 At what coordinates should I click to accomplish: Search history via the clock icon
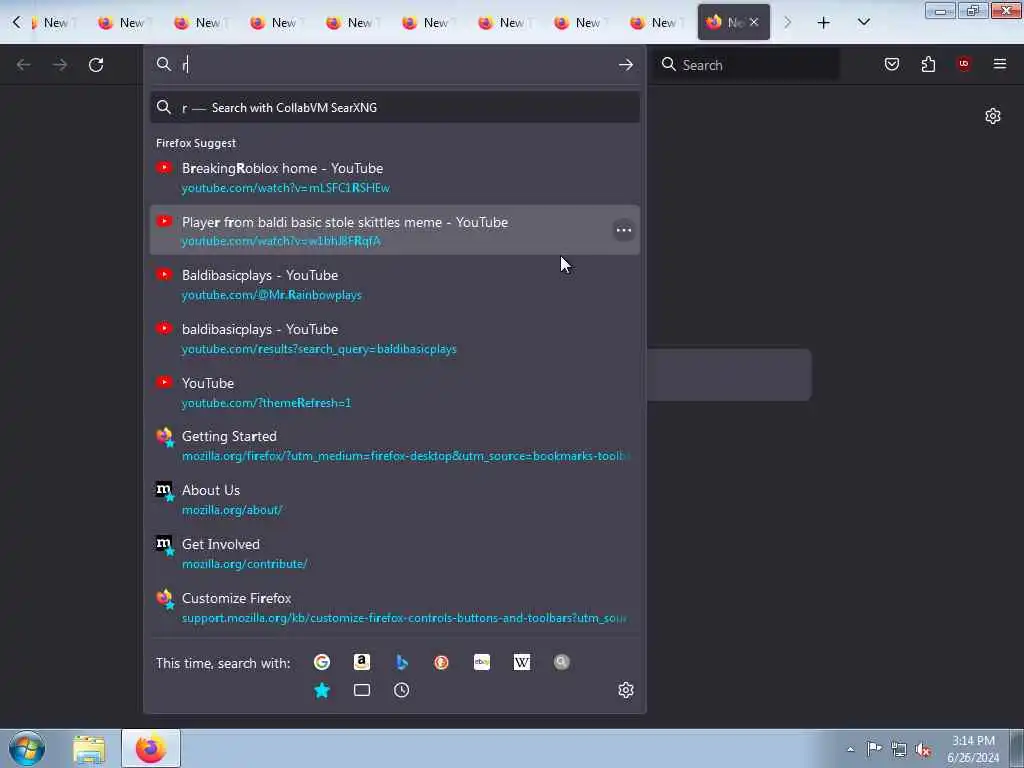point(402,690)
